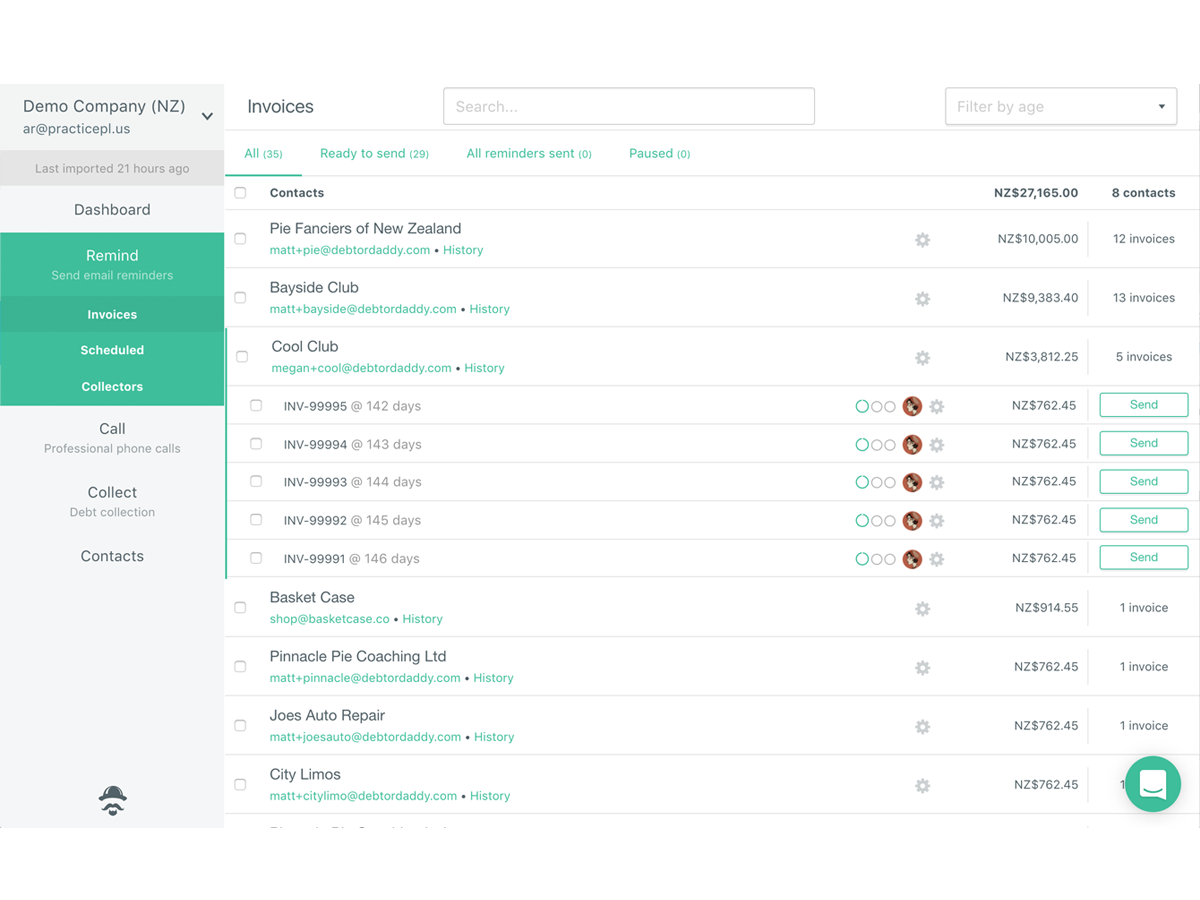Open settings gear for Pie Fanciers of New Zealand
1200x900 pixels.
(922, 239)
